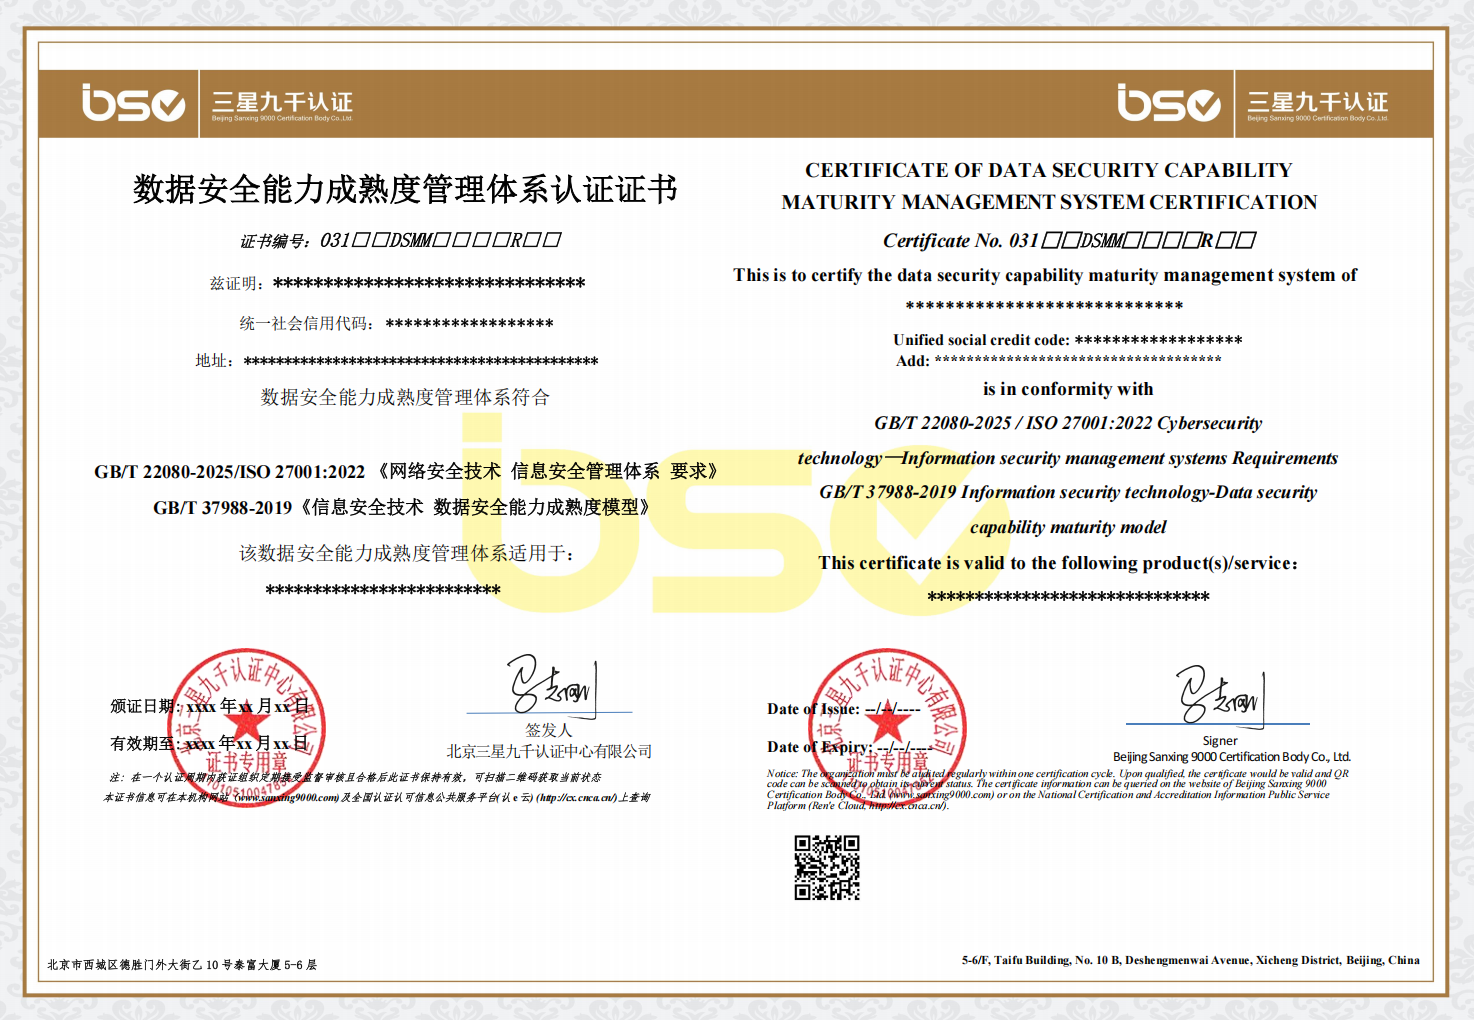
Task: Click the 颁证日期 issue date field
Action: coord(210,706)
